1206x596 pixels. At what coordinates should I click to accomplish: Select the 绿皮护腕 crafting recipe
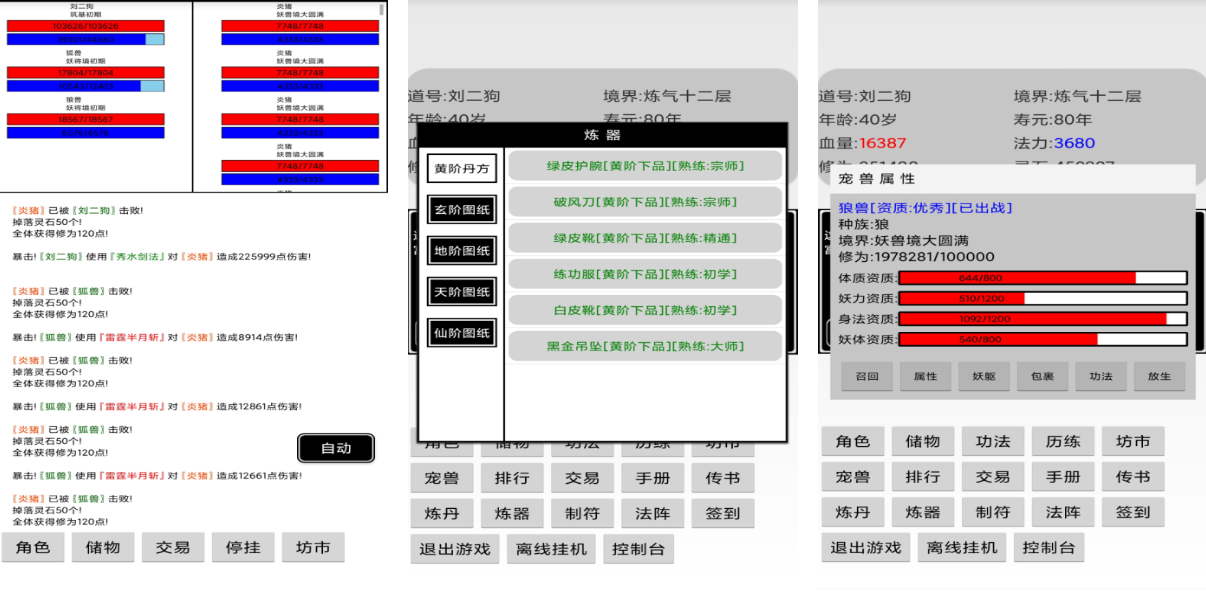(645, 166)
